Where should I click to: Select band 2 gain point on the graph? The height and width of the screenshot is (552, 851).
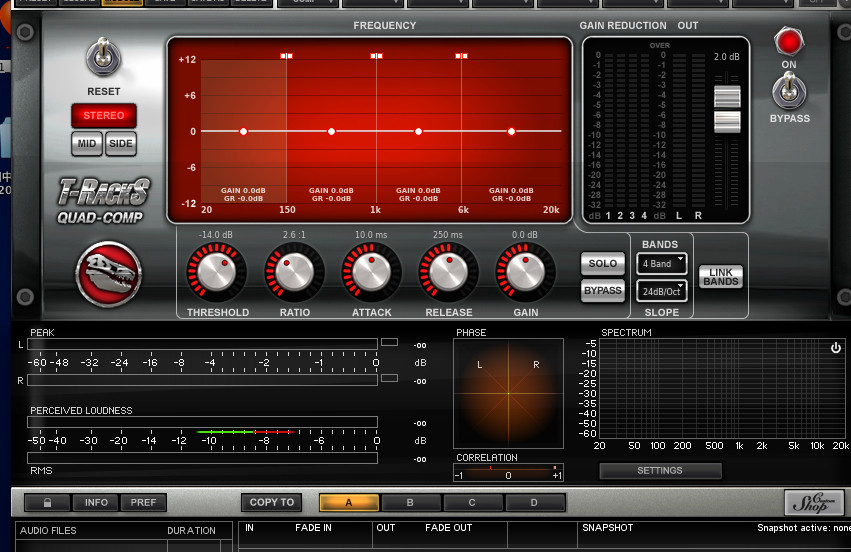pos(332,131)
